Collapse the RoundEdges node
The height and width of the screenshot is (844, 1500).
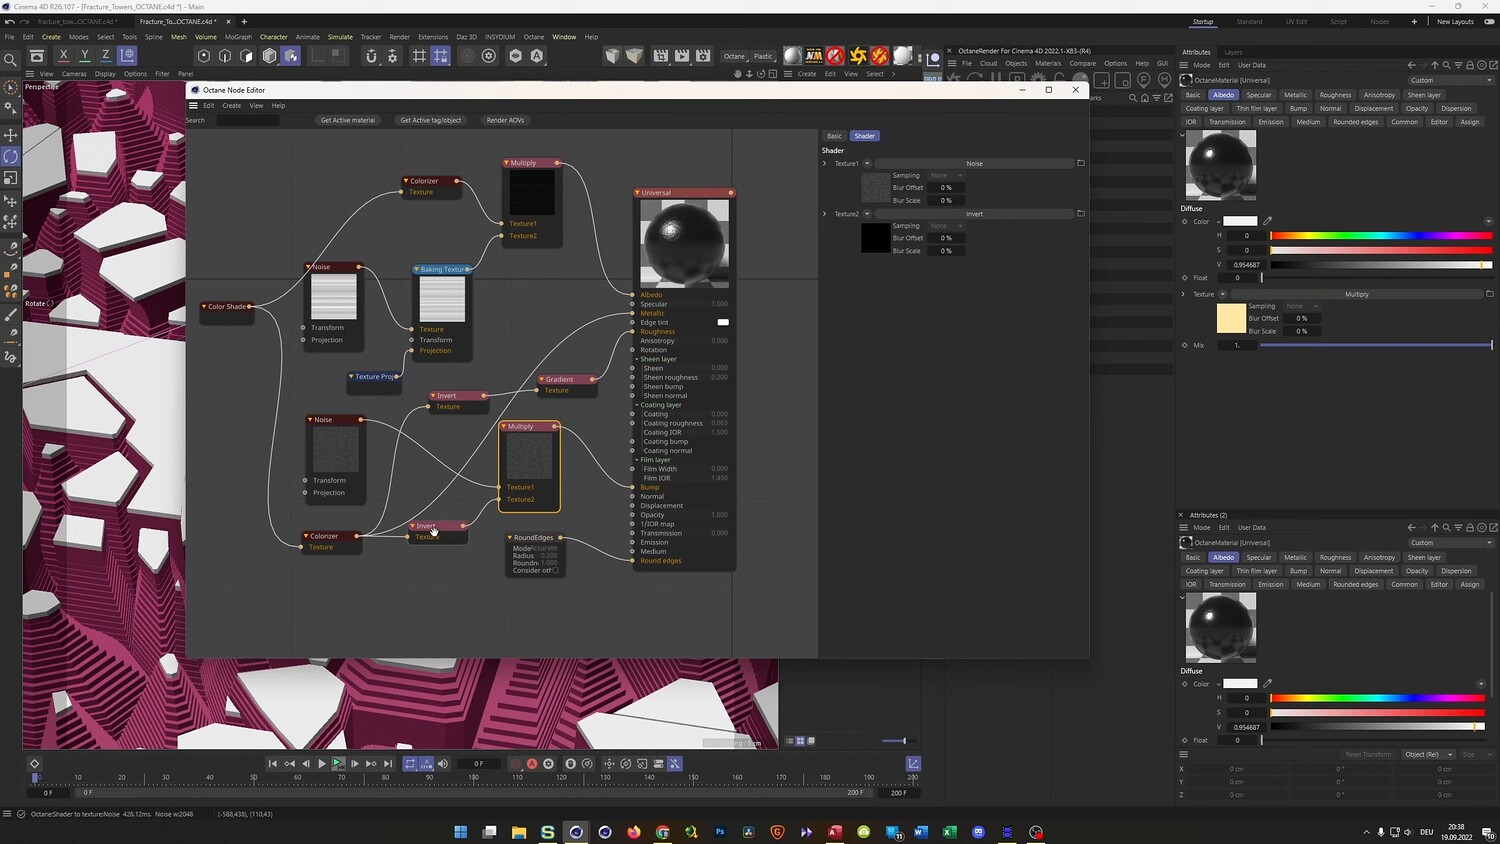pos(510,537)
